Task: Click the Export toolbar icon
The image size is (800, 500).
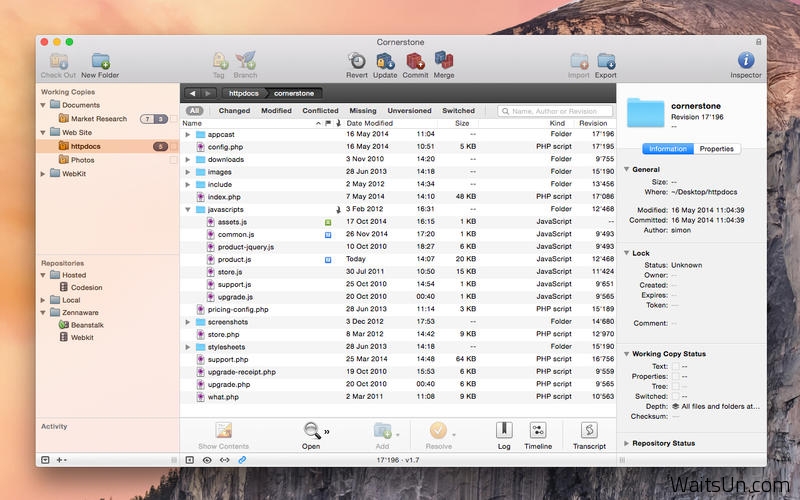Action: 606,61
